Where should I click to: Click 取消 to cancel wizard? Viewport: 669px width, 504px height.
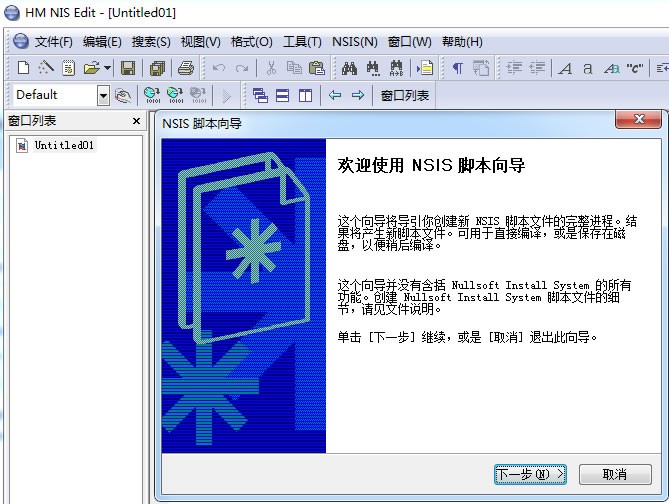pos(615,474)
